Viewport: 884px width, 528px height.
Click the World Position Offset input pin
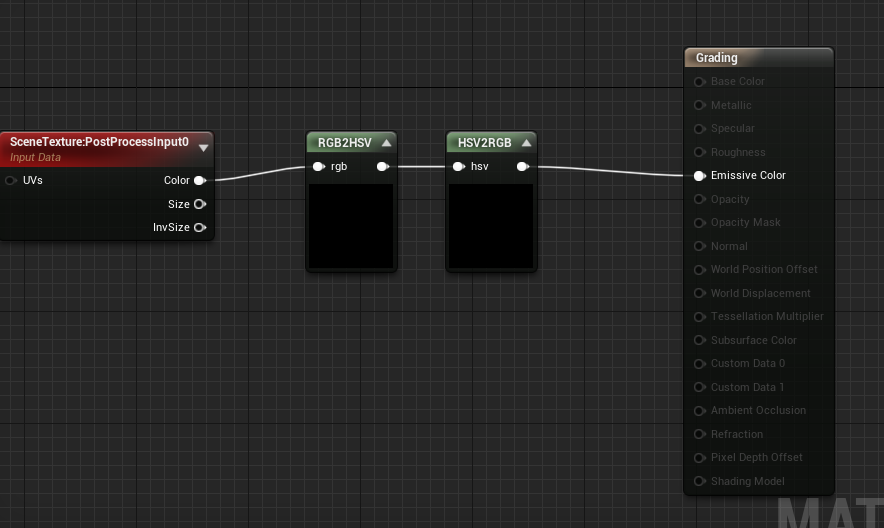coord(700,270)
